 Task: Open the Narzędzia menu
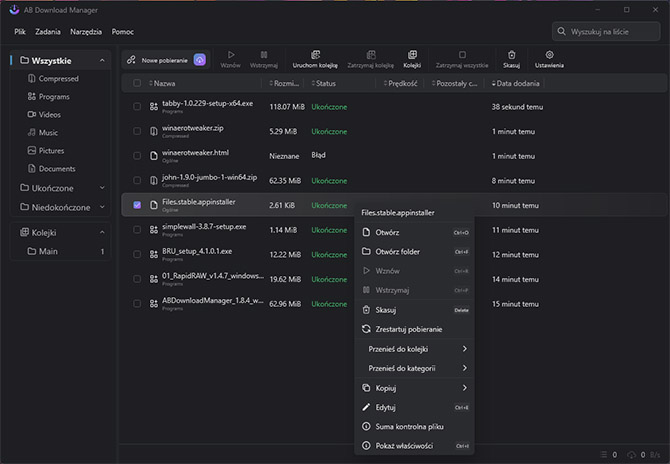pos(88,32)
